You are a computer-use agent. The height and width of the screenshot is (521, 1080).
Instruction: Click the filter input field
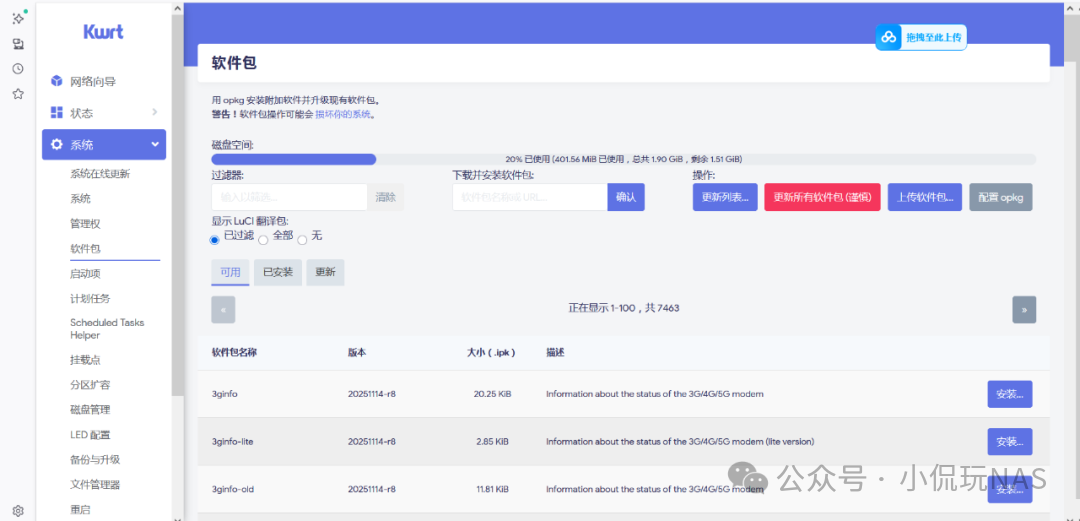click(289, 197)
